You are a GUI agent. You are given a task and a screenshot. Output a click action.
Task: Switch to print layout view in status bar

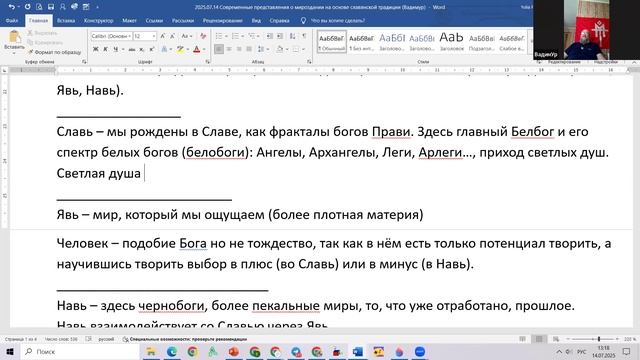(x=539, y=339)
